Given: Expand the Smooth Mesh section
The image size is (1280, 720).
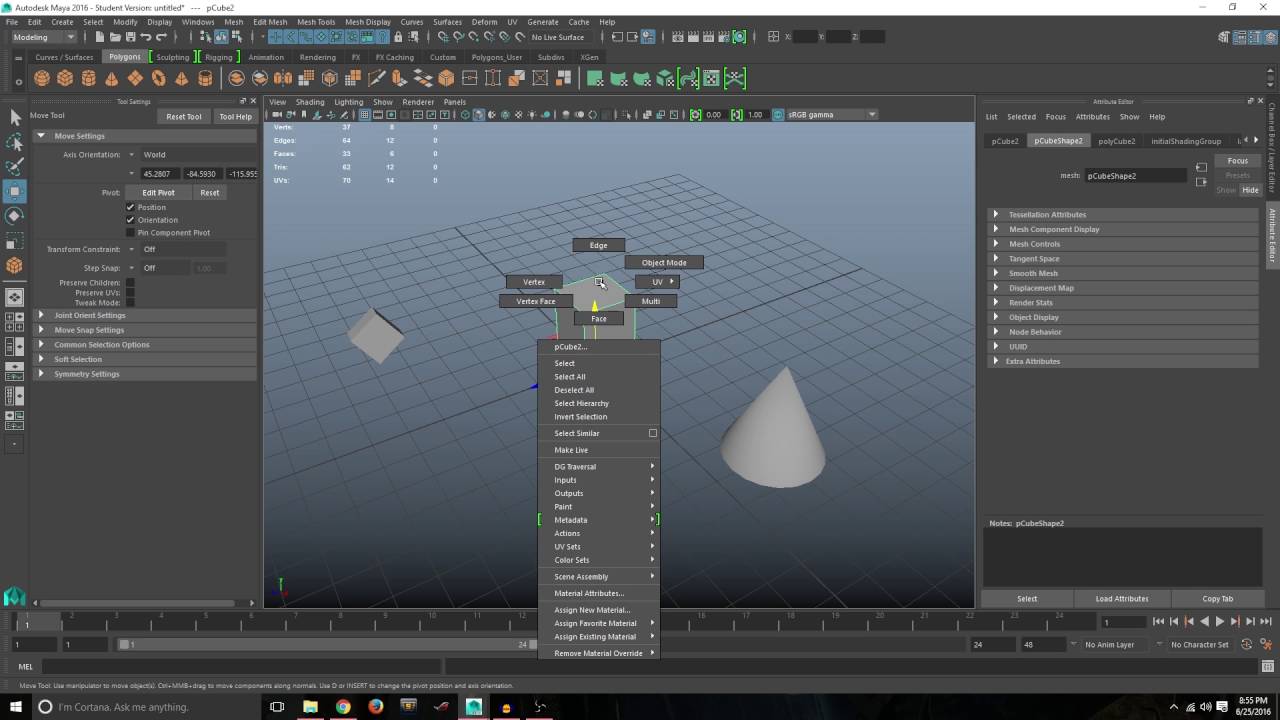Looking at the screenshot, I should pyautogui.click(x=1122, y=273).
